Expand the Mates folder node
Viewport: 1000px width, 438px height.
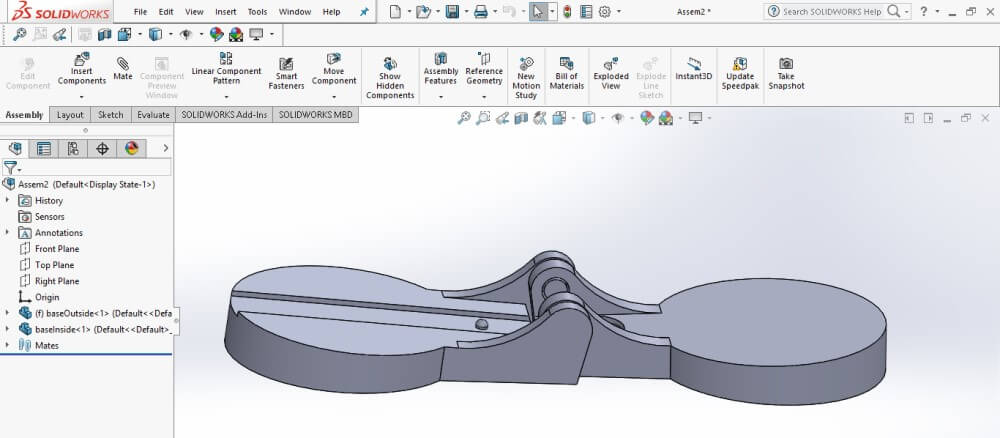8,345
